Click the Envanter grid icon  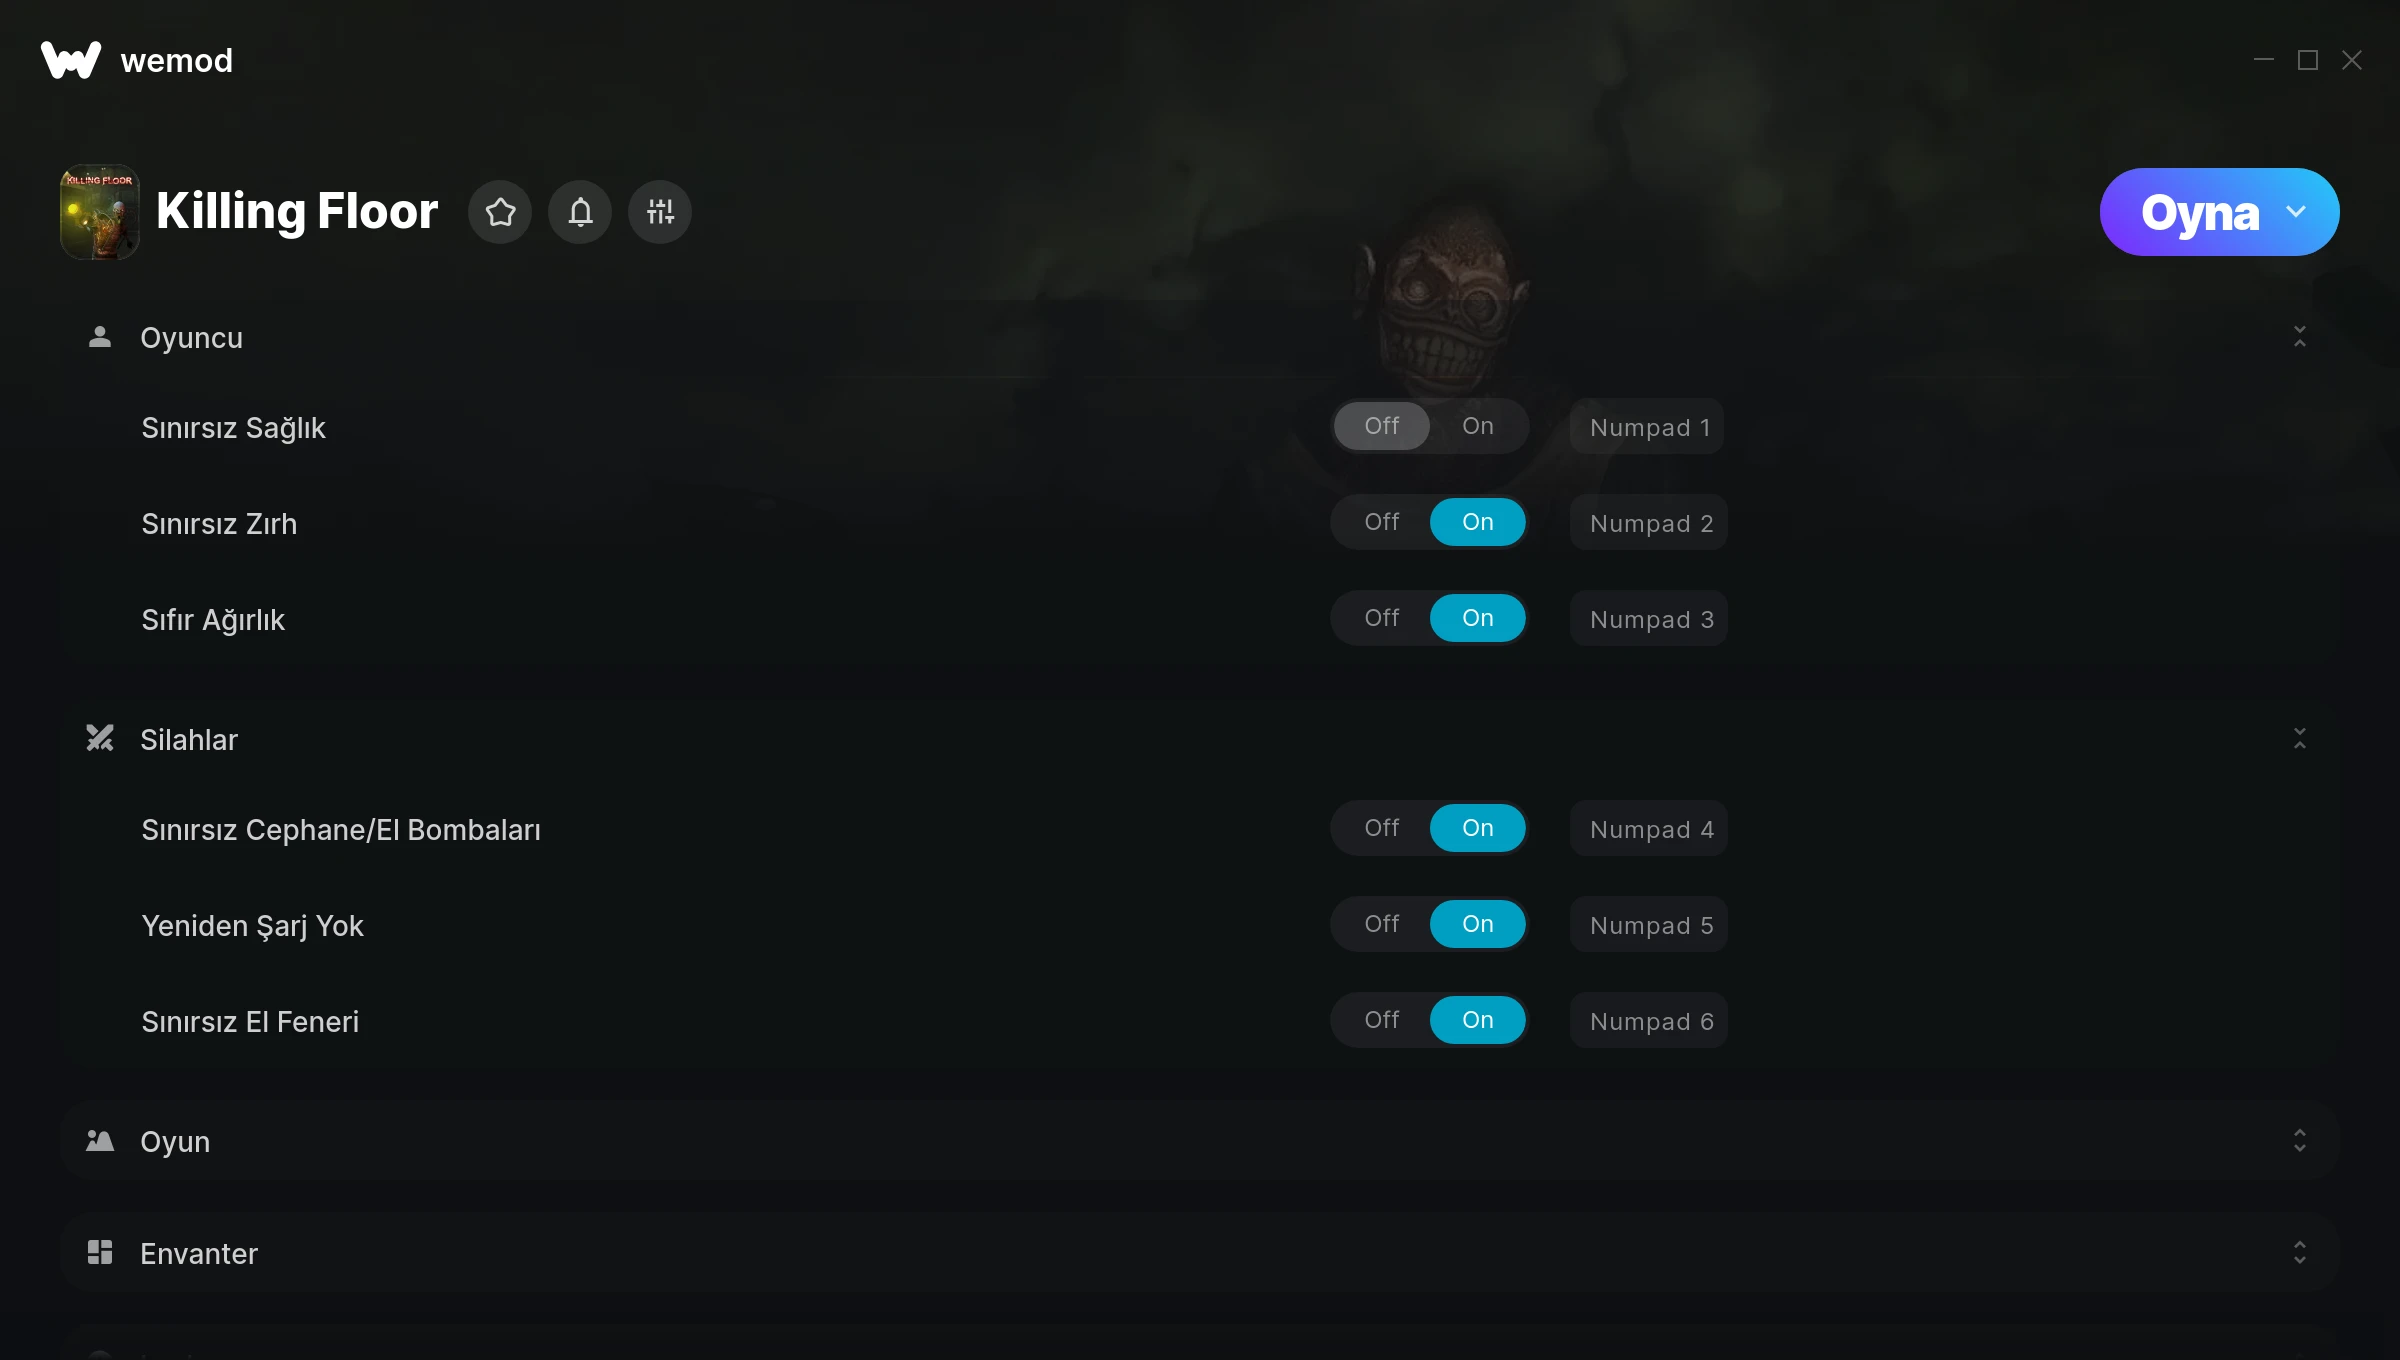tap(100, 1253)
